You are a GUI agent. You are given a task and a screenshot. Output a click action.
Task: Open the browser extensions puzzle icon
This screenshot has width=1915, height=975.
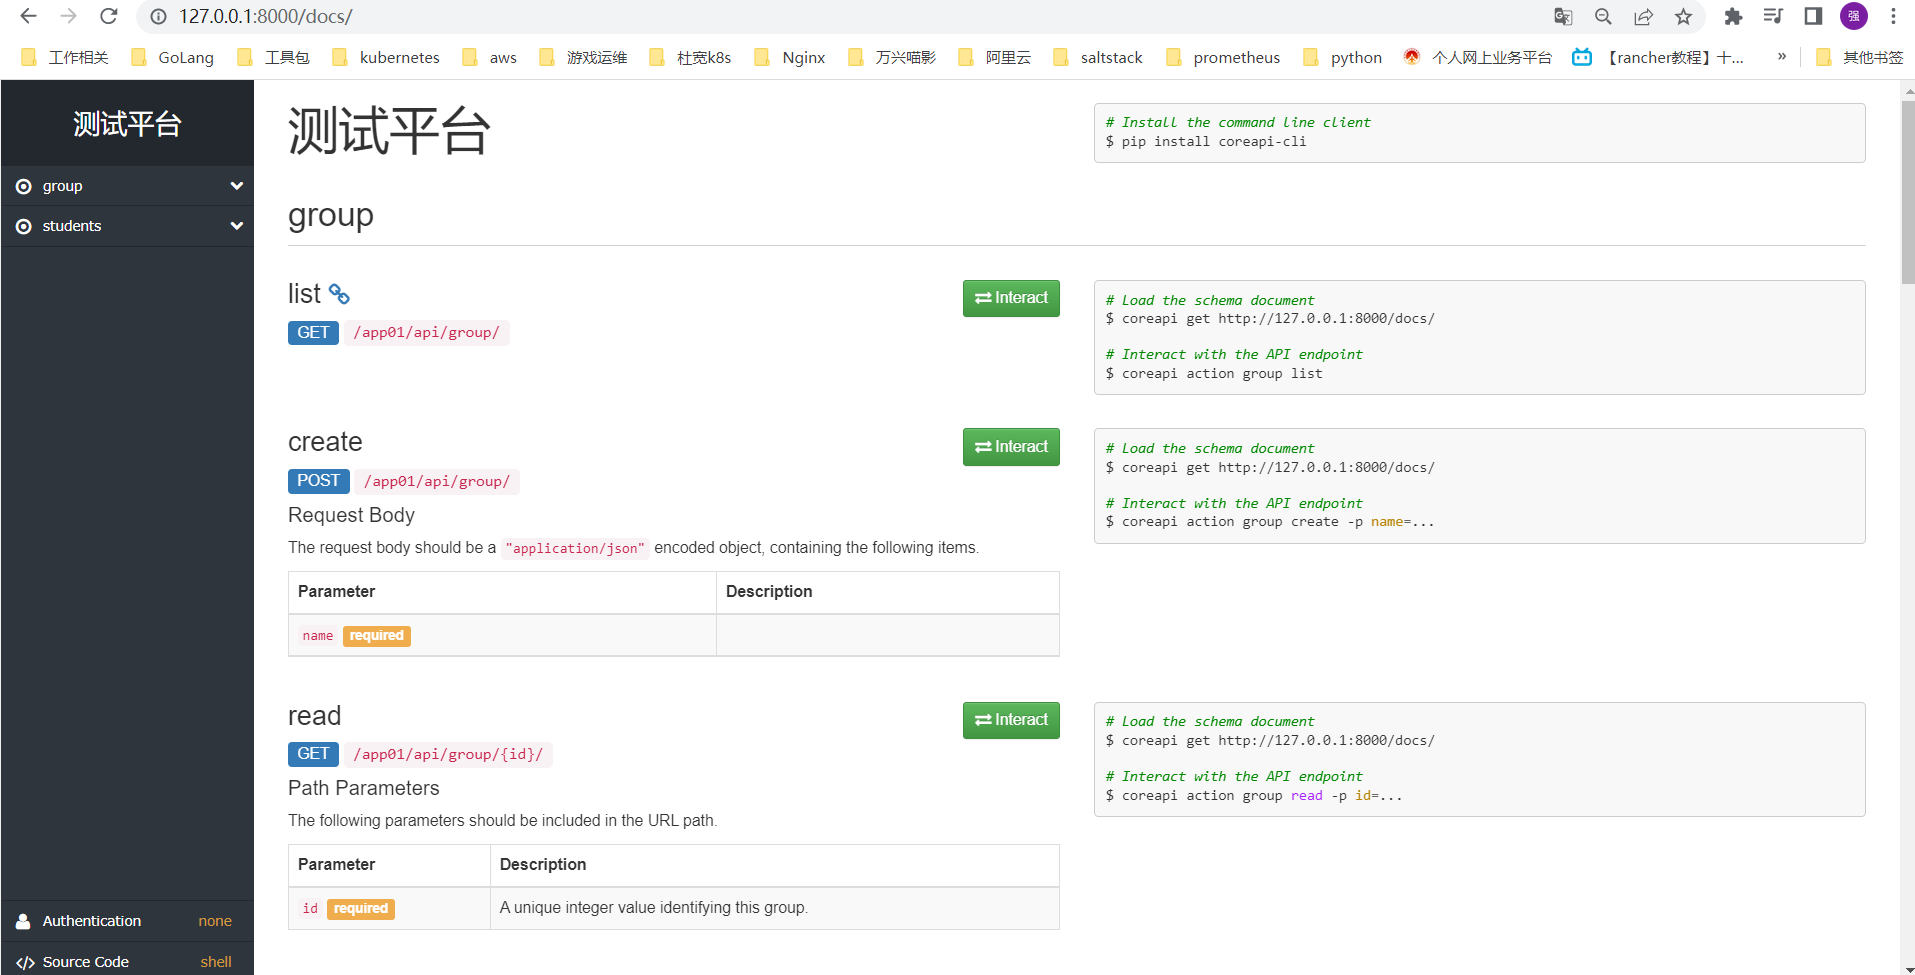point(1733,16)
